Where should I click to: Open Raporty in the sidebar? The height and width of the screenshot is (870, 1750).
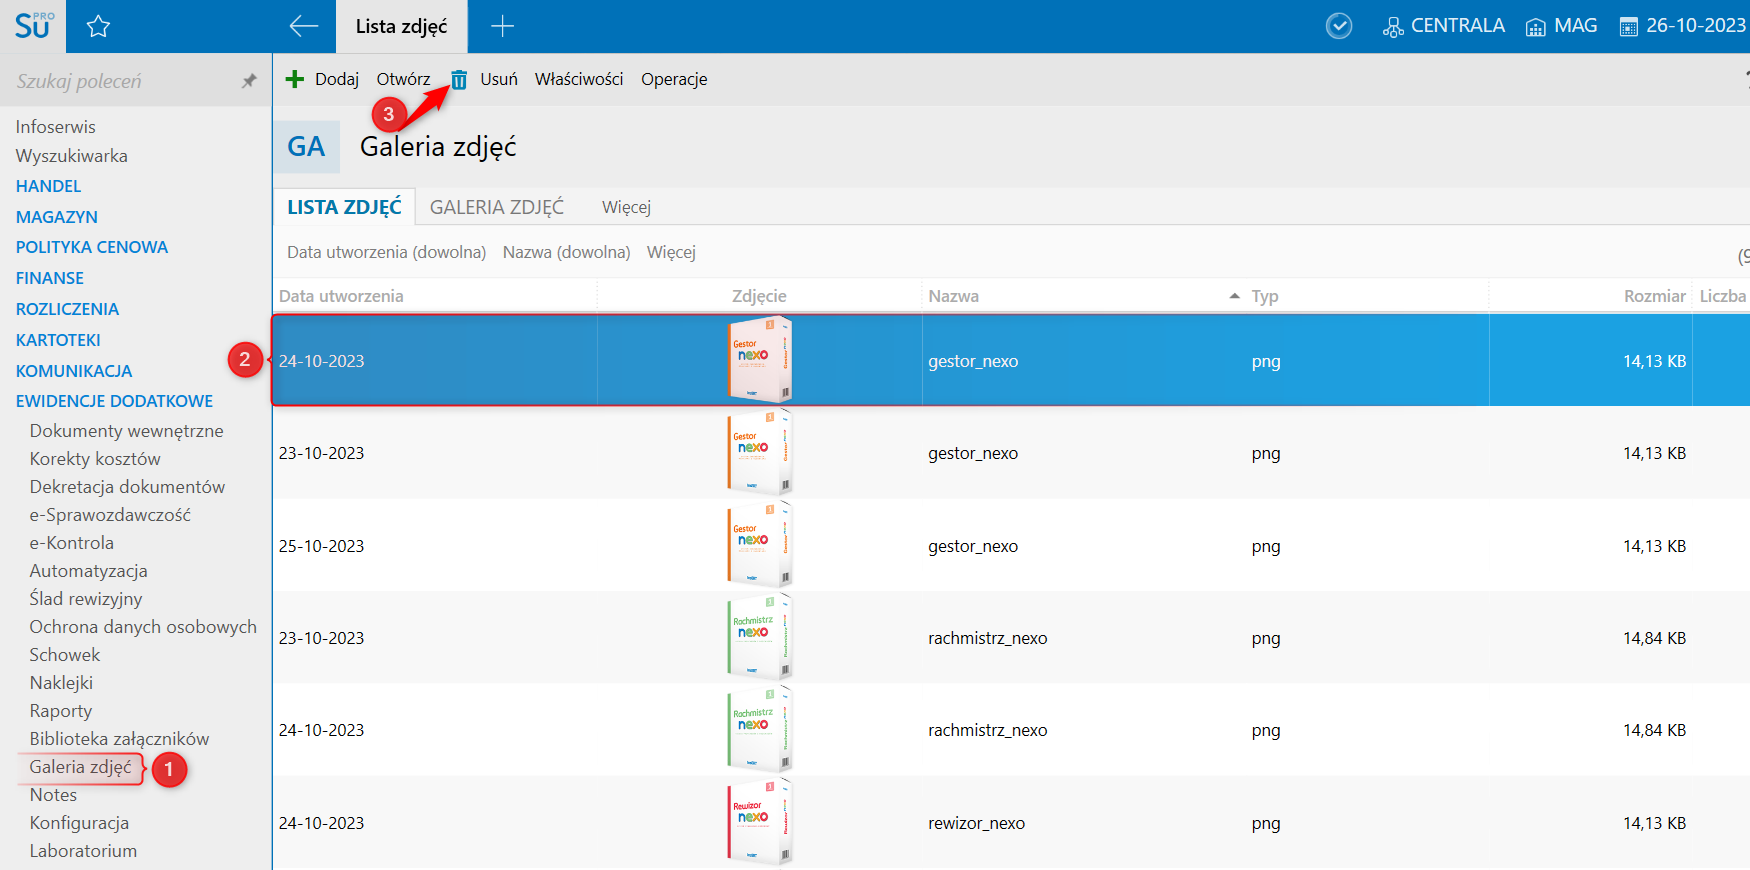(x=61, y=711)
